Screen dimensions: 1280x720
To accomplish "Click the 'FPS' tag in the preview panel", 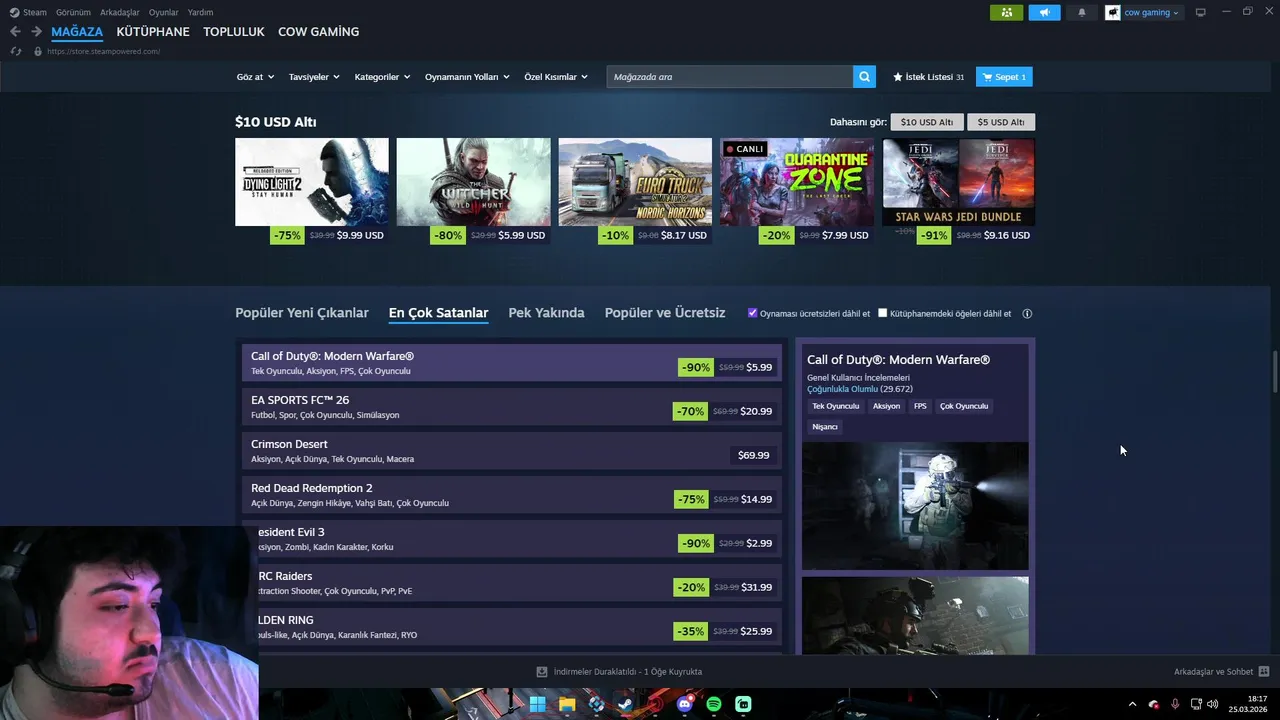I will click(x=920, y=406).
